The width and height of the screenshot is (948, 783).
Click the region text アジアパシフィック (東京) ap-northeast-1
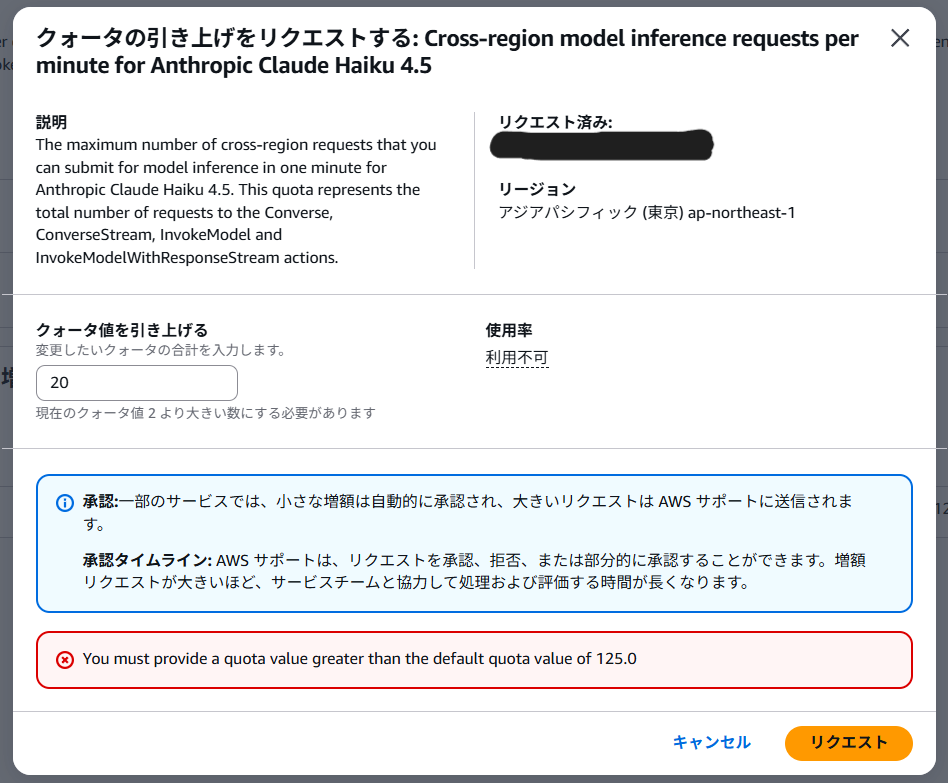pos(646,212)
